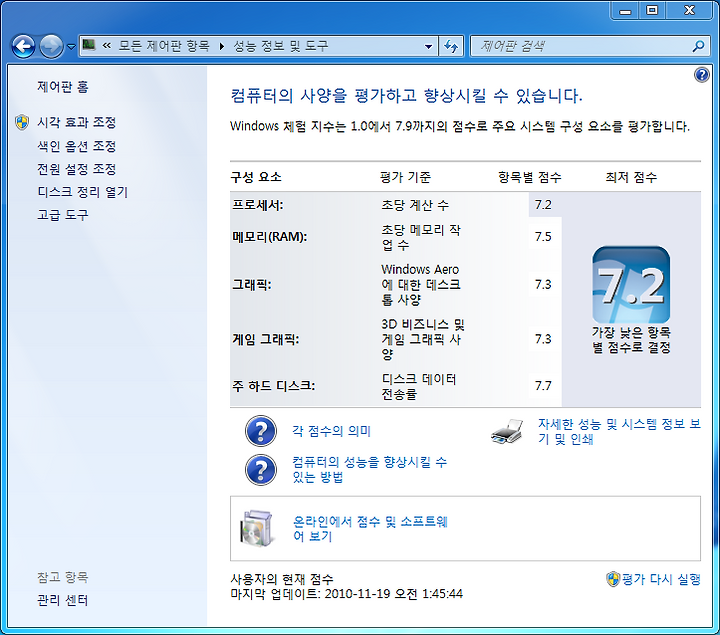The height and width of the screenshot is (635, 720).
Task: Expand arrow after 모든 제어판 항목
Action: [222, 46]
